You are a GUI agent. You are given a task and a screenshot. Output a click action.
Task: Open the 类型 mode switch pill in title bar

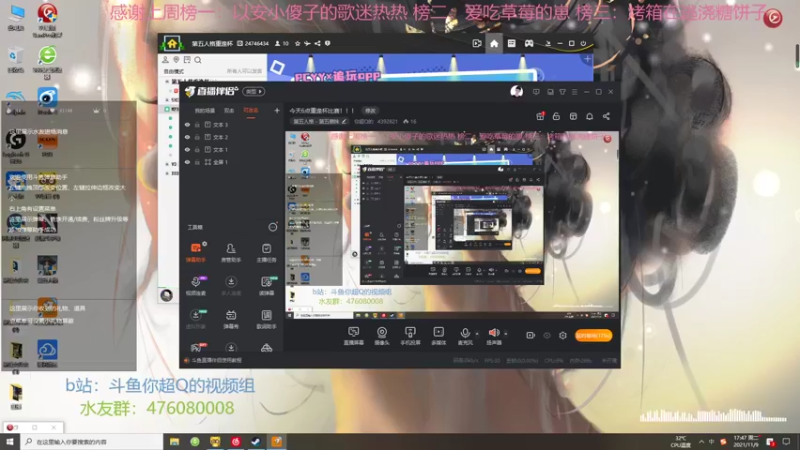[x=254, y=91]
